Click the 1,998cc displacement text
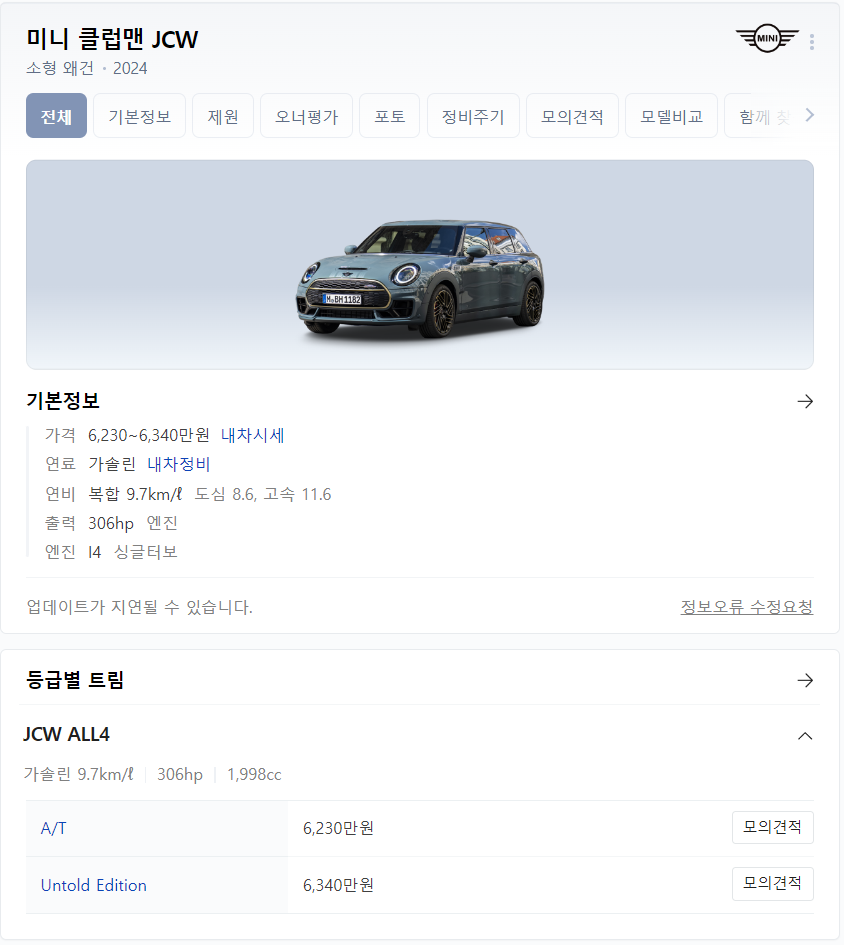 (254, 774)
